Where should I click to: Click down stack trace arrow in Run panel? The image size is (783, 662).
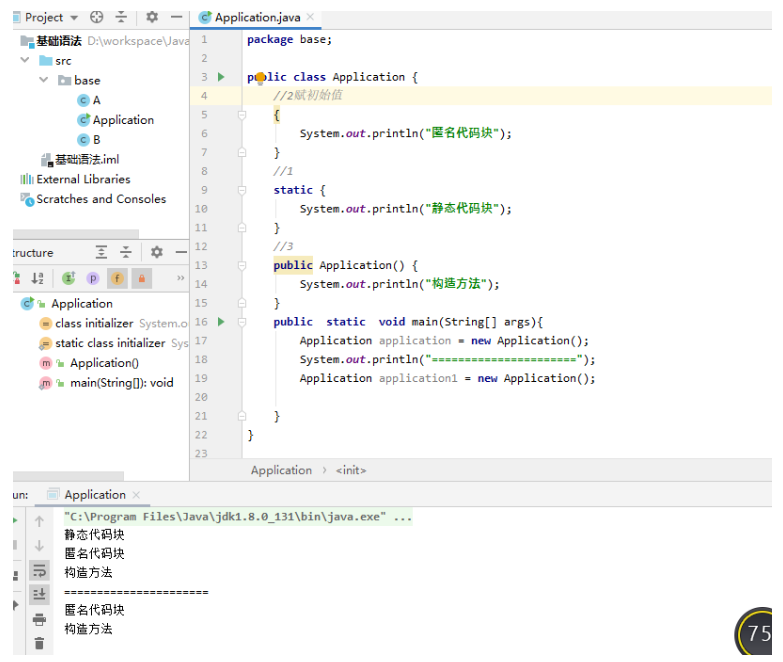tap(39, 546)
